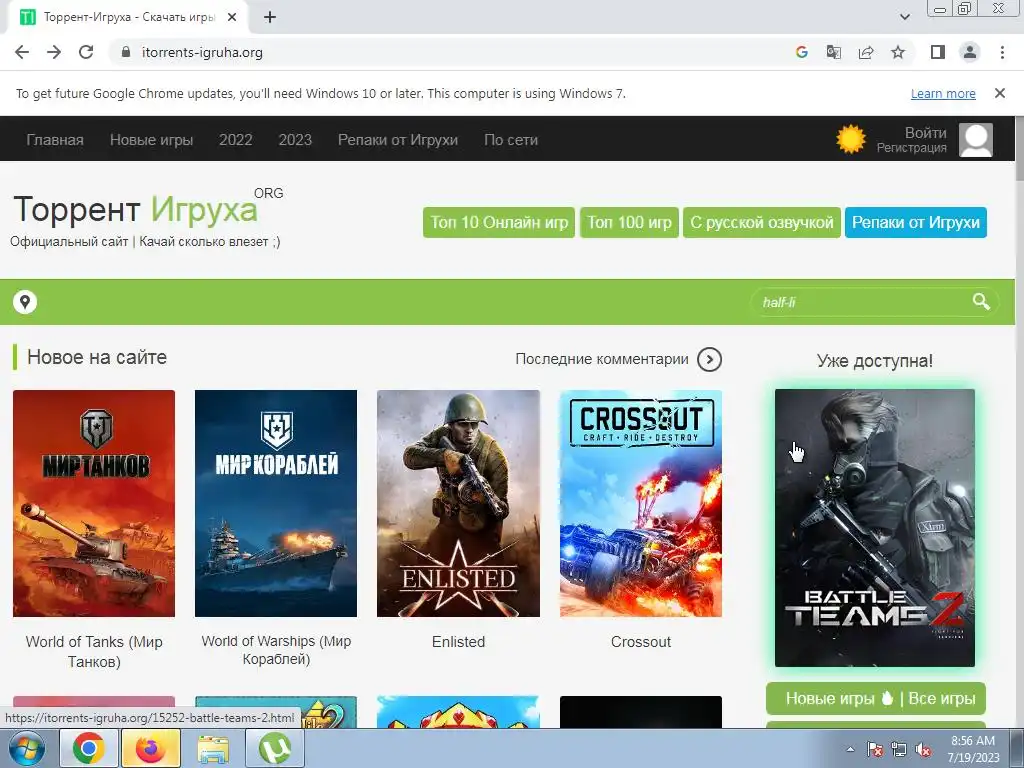1024x768 pixels.
Task: Click the Crossout title text
Action: (x=641, y=642)
